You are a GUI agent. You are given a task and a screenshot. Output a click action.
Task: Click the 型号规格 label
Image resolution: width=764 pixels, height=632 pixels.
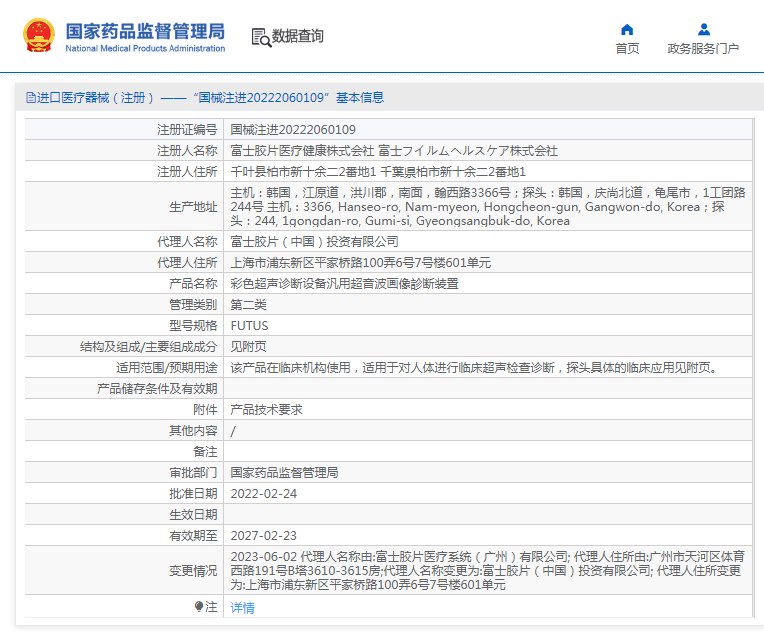tap(193, 326)
